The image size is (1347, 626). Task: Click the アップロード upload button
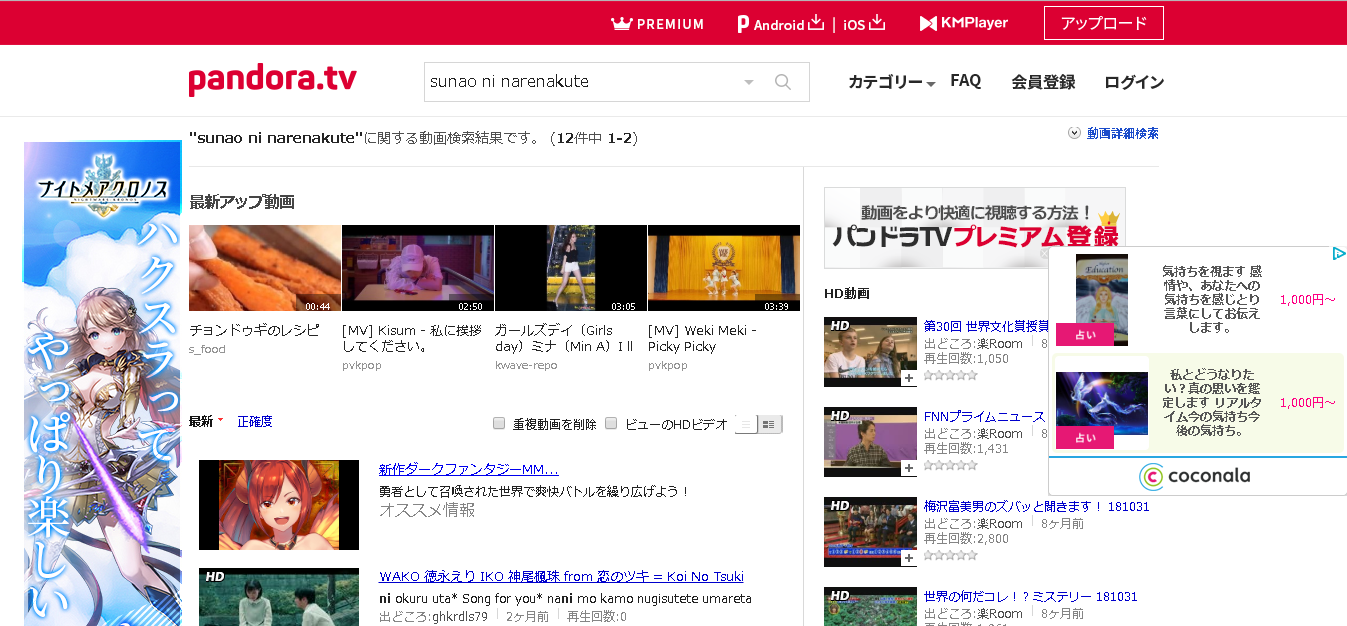(1103, 23)
